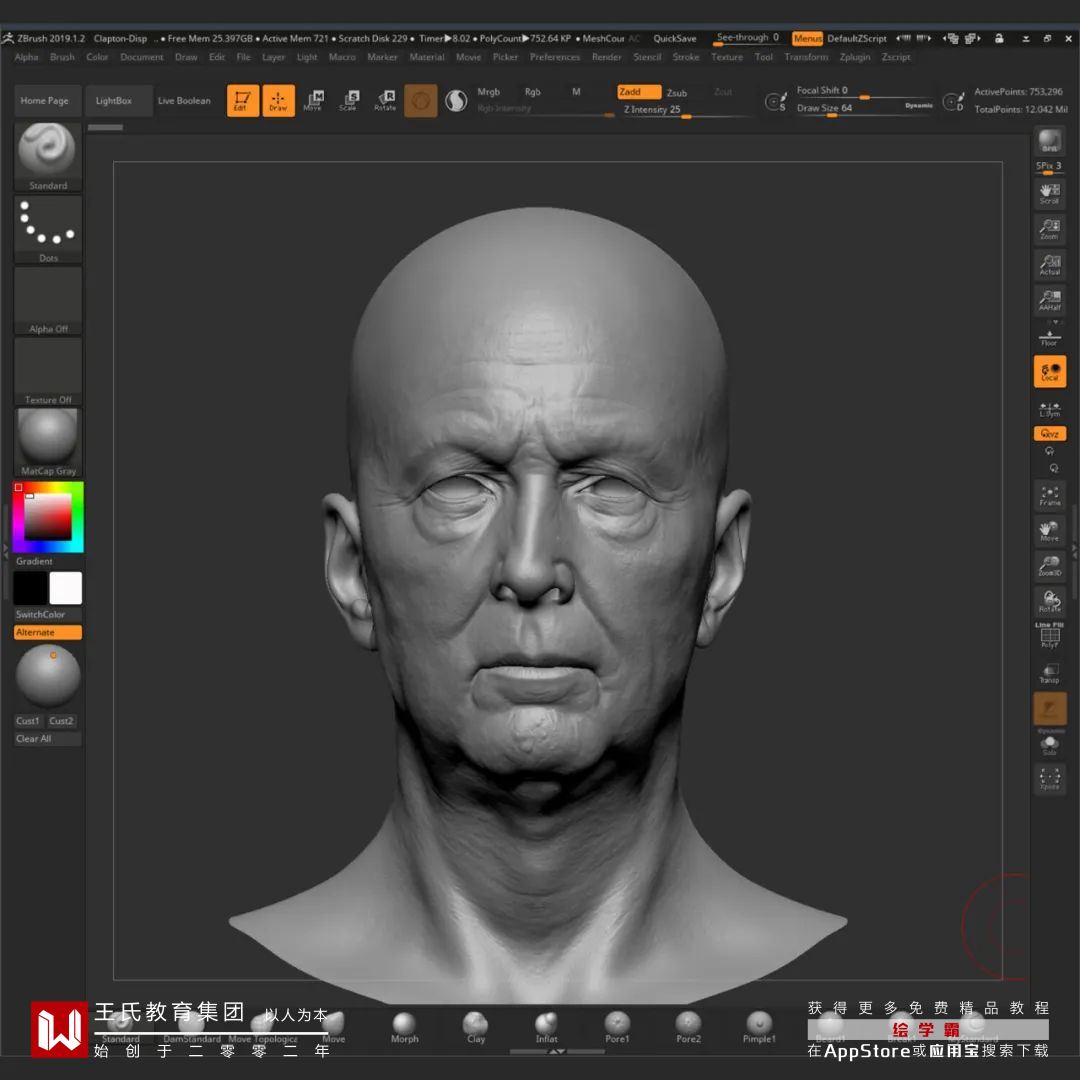Image resolution: width=1080 pixels, height=1080 pixels.
Task: Click the Zoom canvas icon
Action: point(1050,229)
